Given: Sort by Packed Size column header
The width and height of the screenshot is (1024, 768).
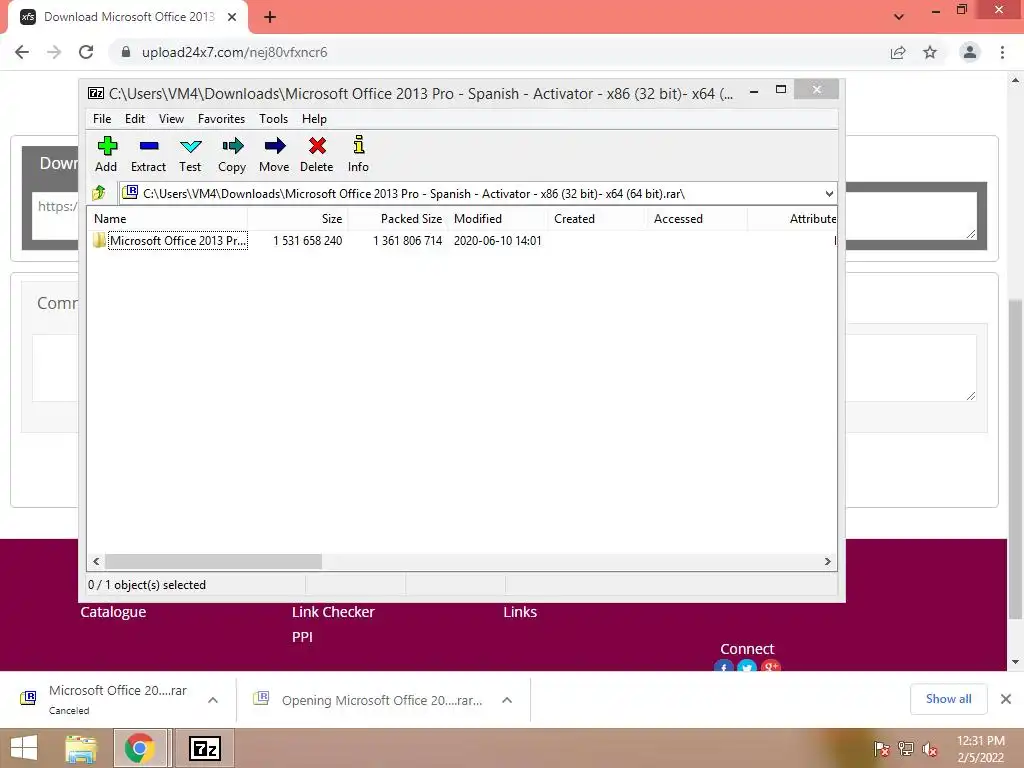Looking at the screenshot, I should click(398, 219).
